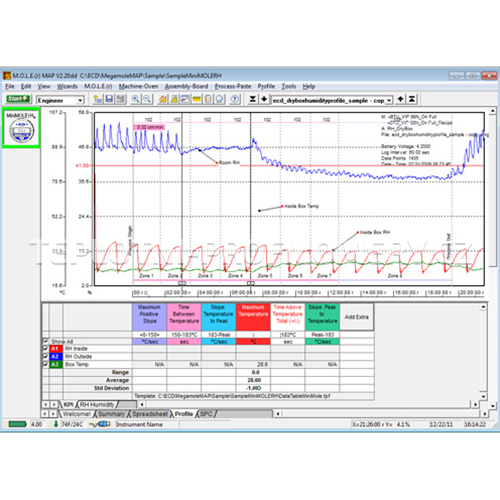Open the Edit menu
500x500 pixels.
[x=26, y=86]
